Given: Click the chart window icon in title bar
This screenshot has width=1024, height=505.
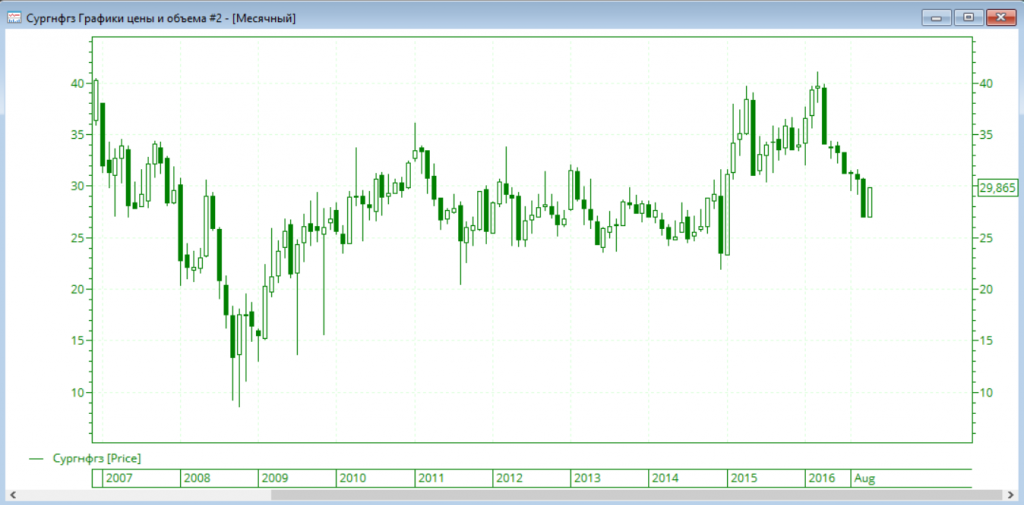Looking at the screenshot, I should (x=15, y=17).
